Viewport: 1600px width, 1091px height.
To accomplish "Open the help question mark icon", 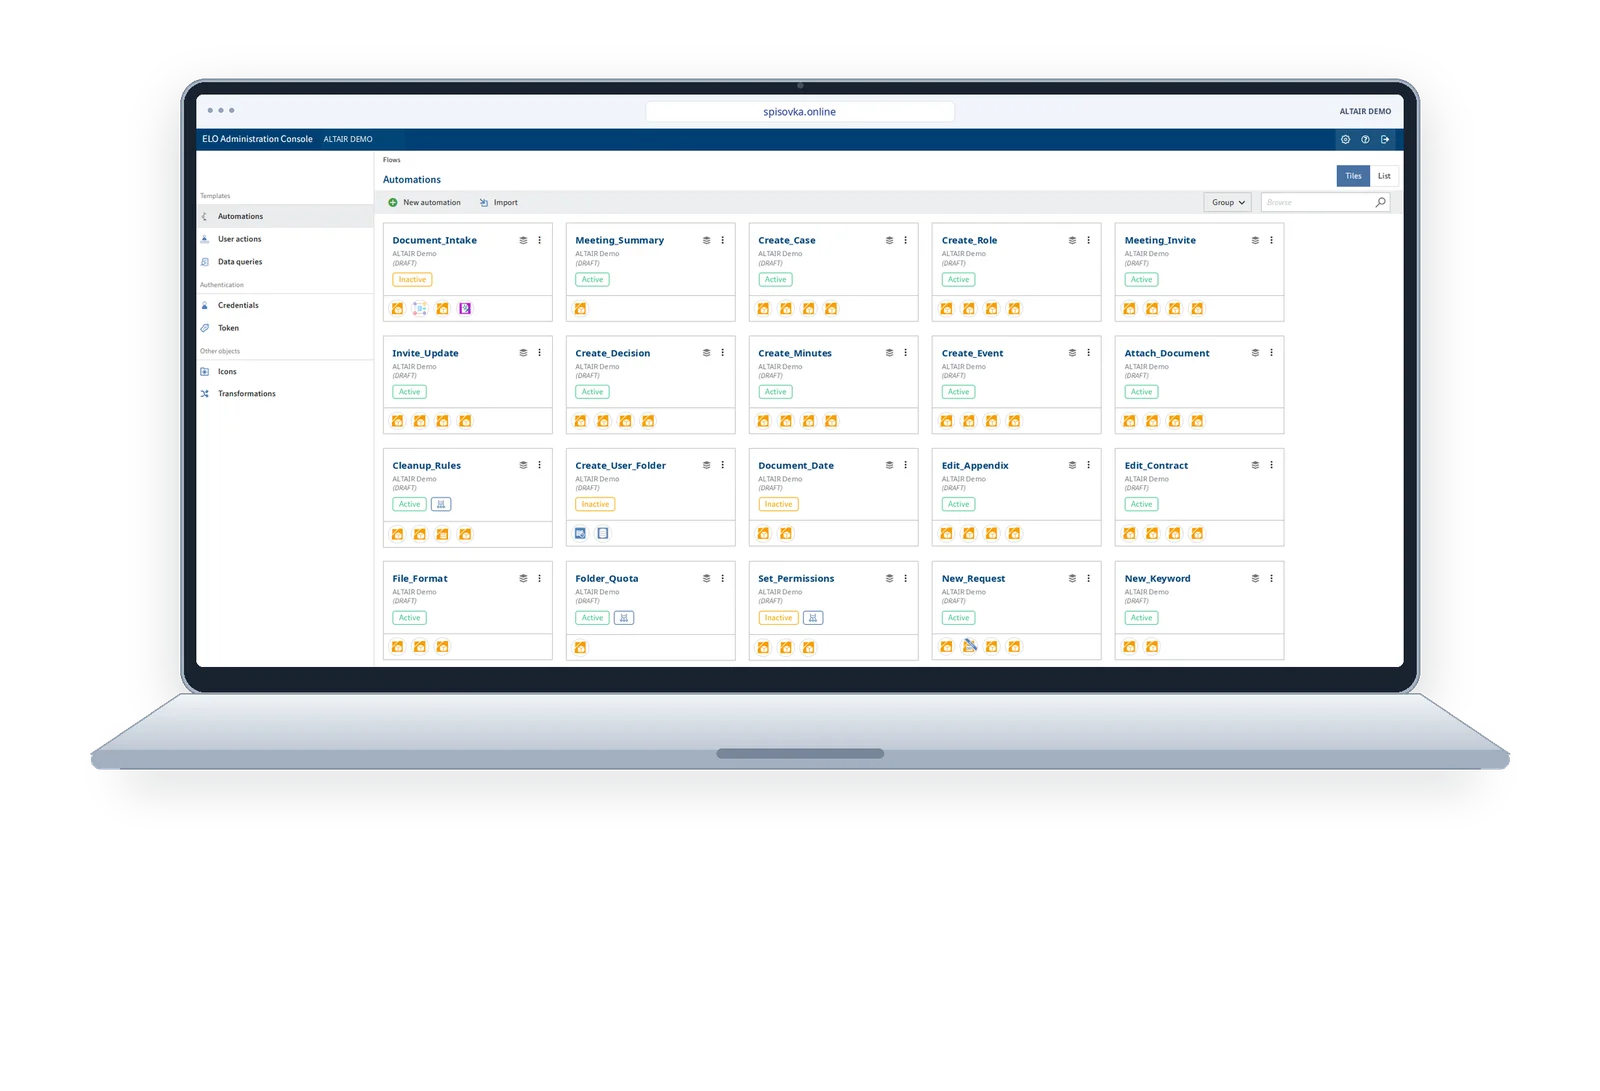I will click(x=1365, y=139).
